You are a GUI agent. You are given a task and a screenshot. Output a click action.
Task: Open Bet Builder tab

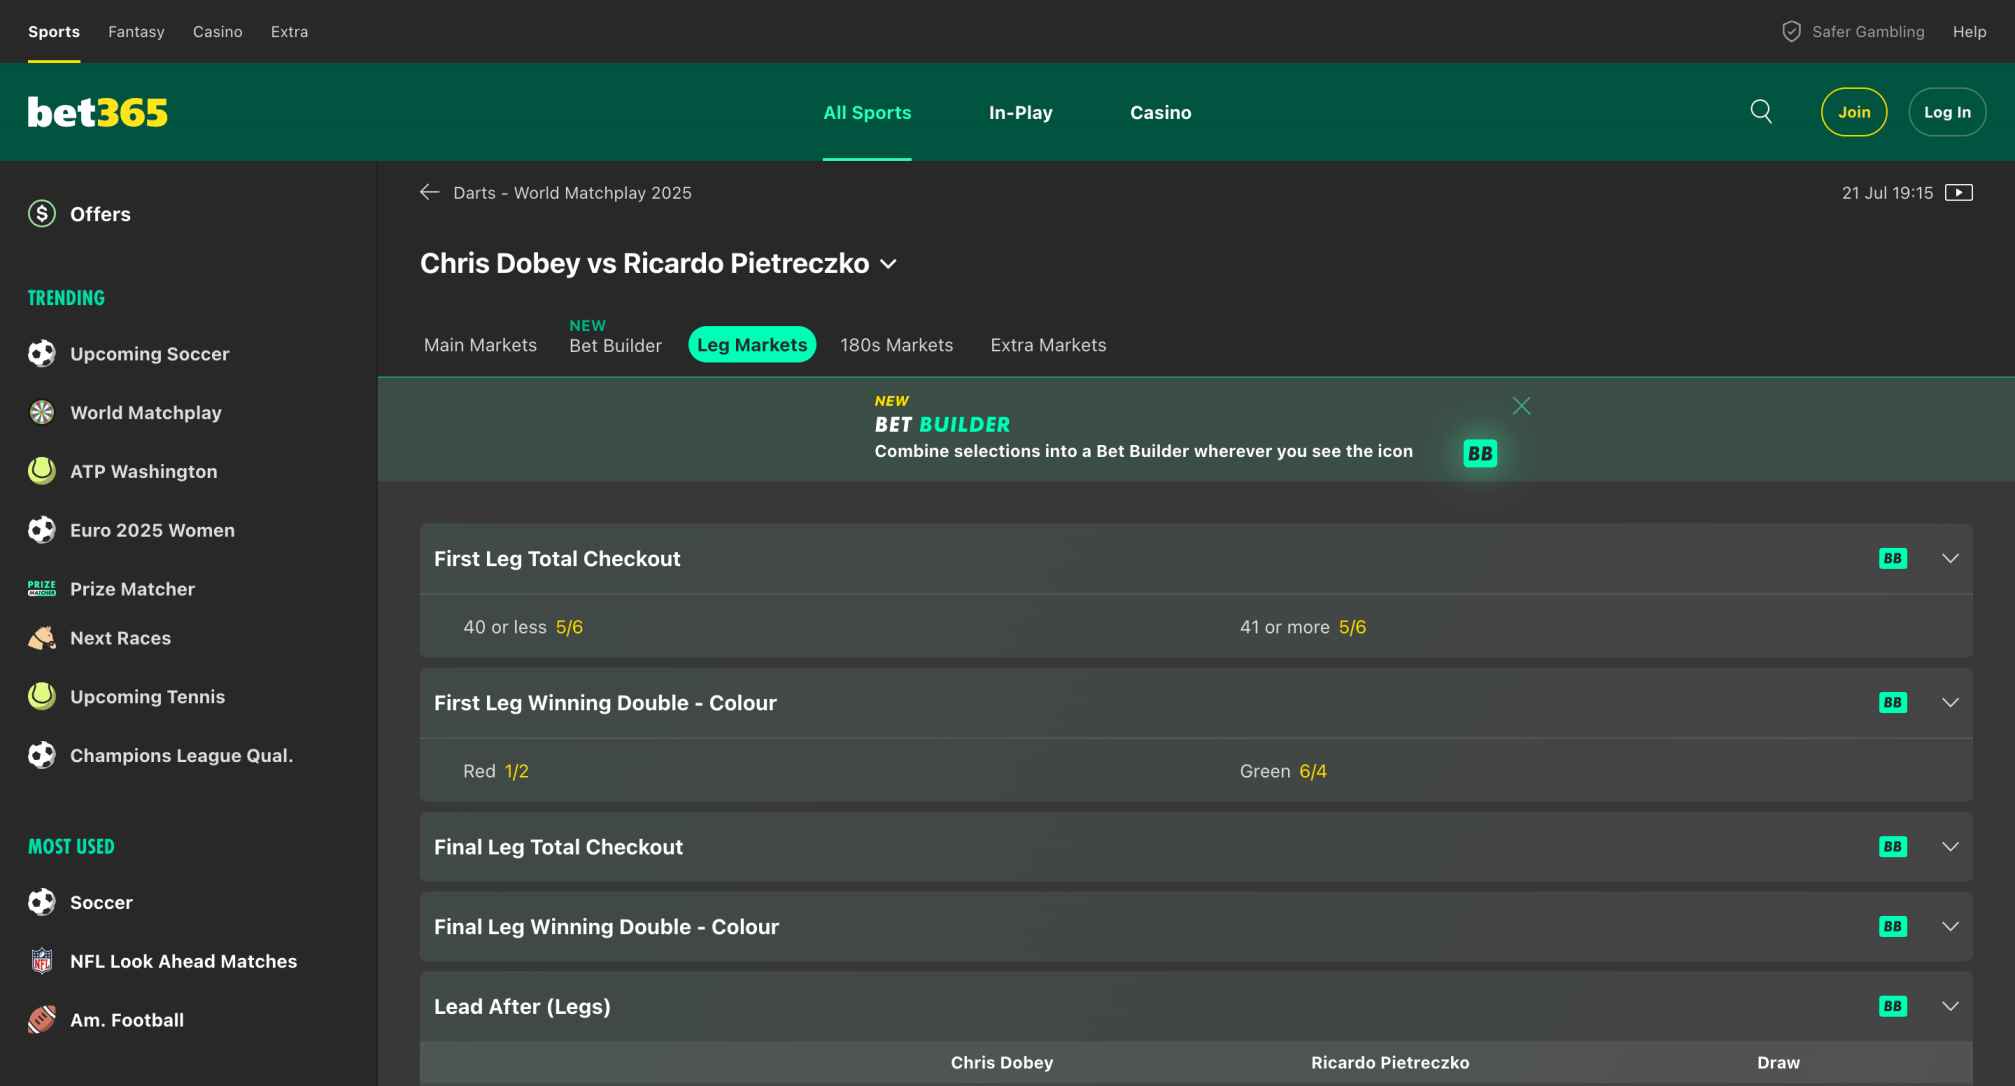615,345
